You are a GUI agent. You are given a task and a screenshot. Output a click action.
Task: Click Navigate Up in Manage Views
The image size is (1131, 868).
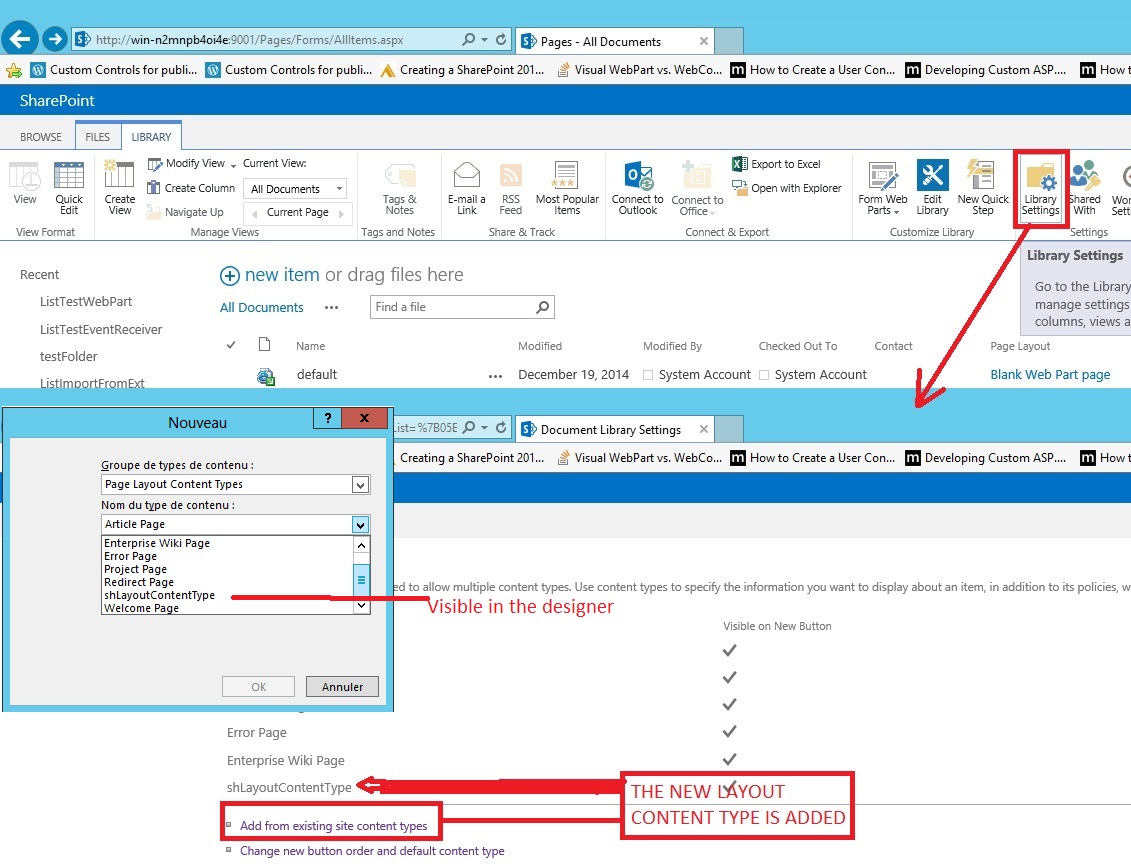[x=185, y=212]
